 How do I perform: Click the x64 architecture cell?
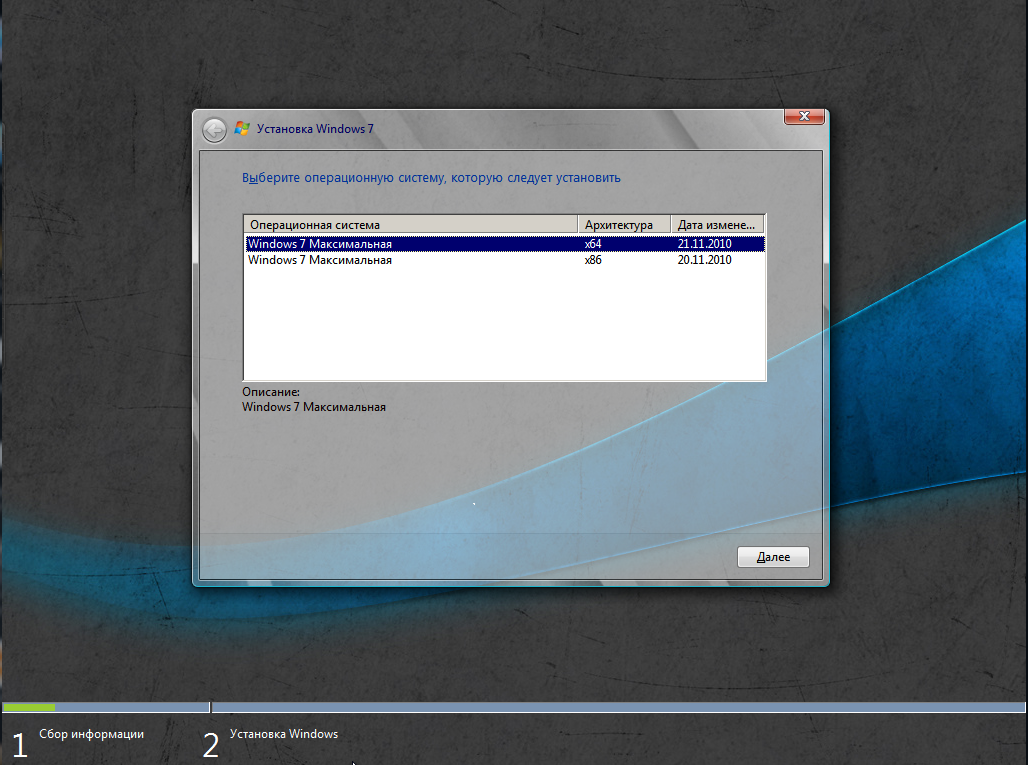(x=593, y=244)
